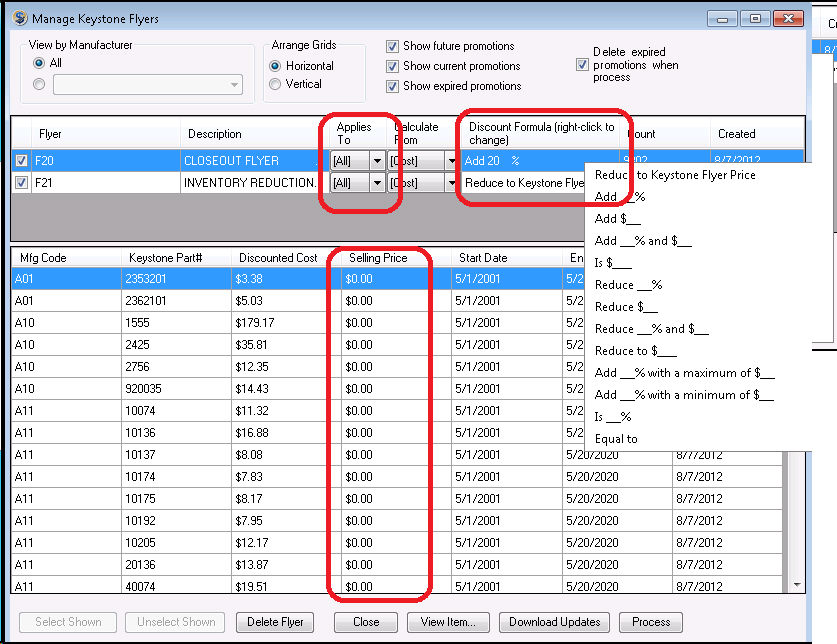Choose Vertical grid arrangement
This screenshot has height=644, width=837.
[275, 85]
